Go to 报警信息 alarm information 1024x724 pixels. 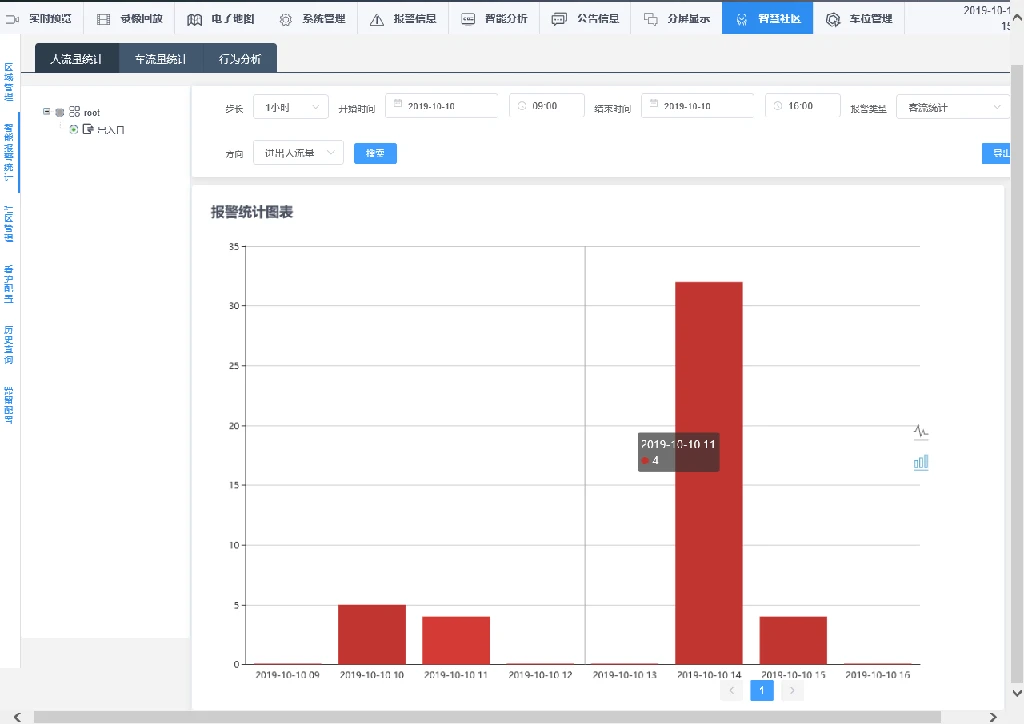click(402, 19)
